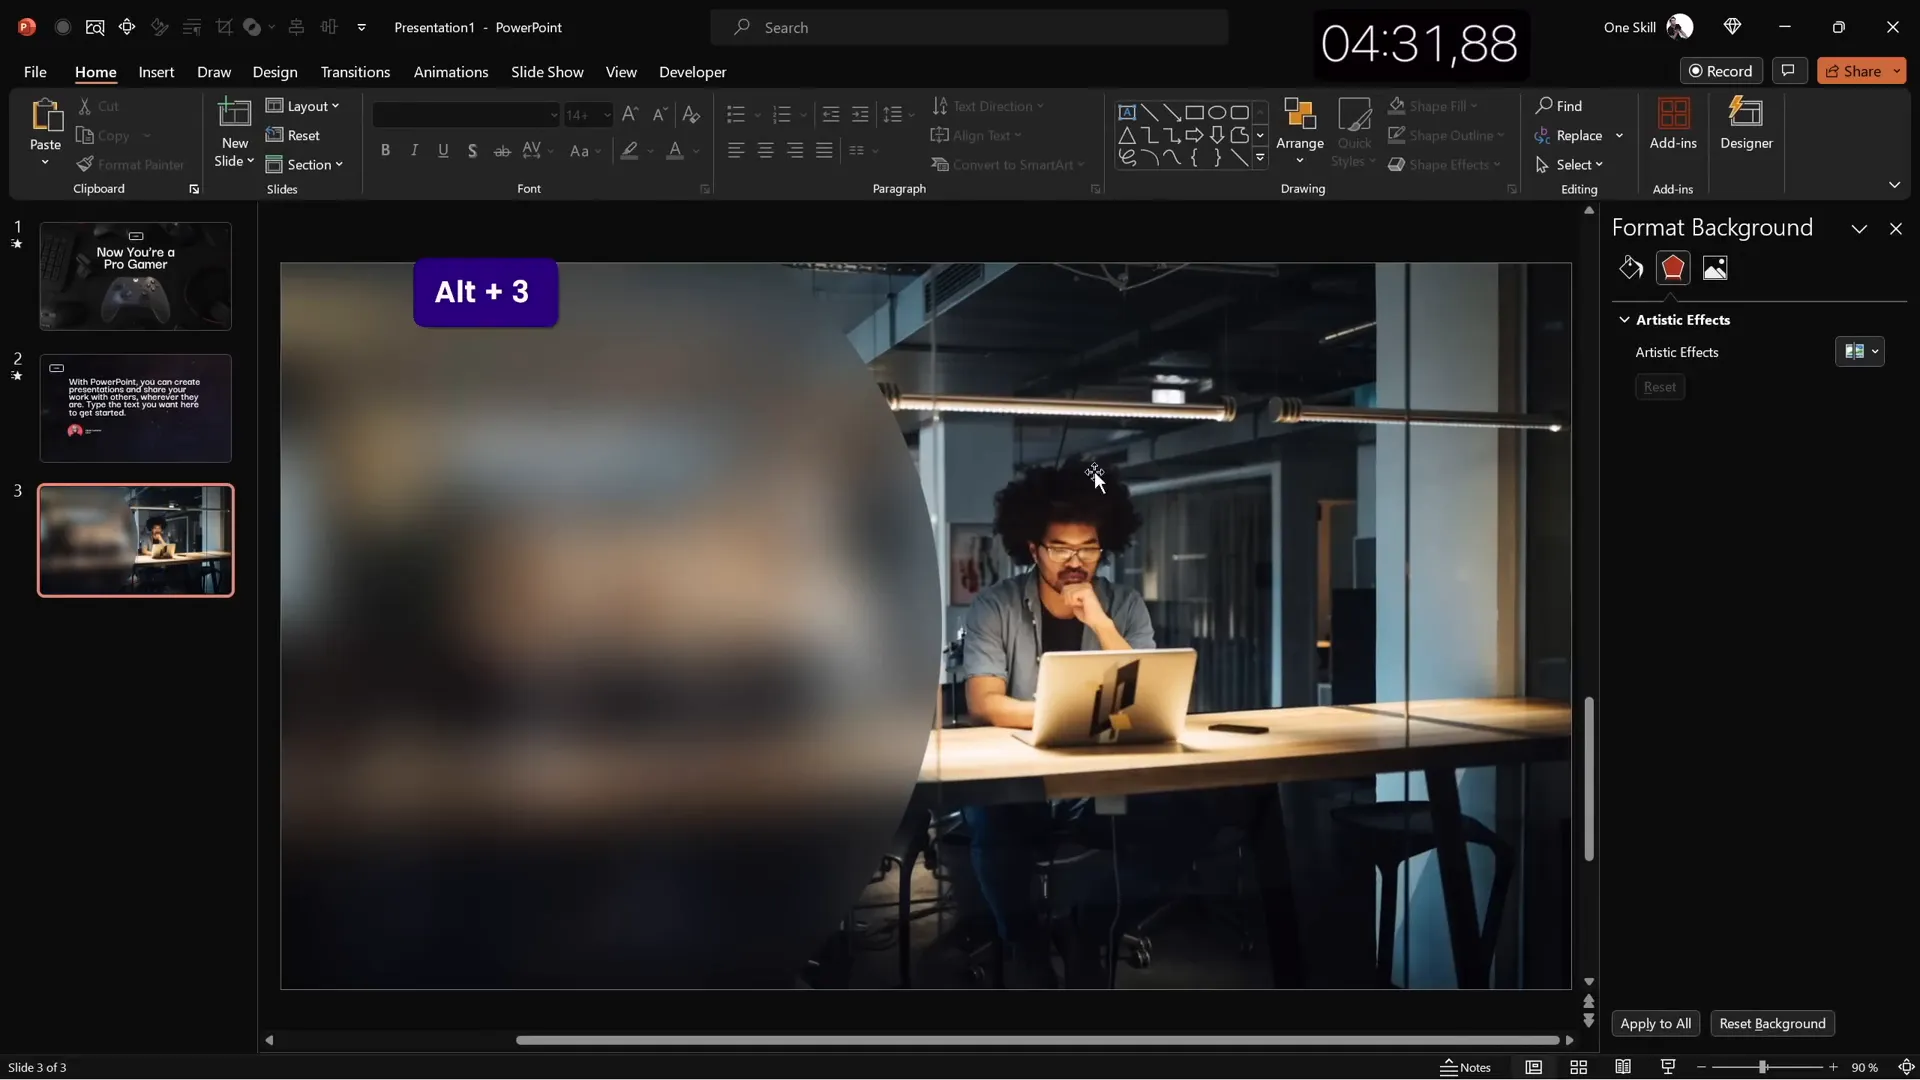Viewport: 1920px width, 1080px height.
Task: Open Reading View from status bar
Action: click(x=1623, y=1067)
